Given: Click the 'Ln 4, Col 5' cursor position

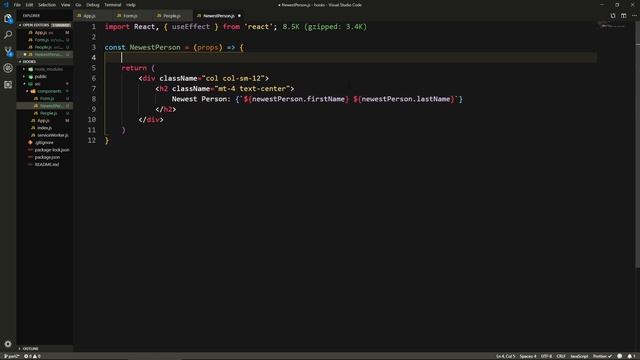Looking at the screenshot, I should (x=505, y=356).
